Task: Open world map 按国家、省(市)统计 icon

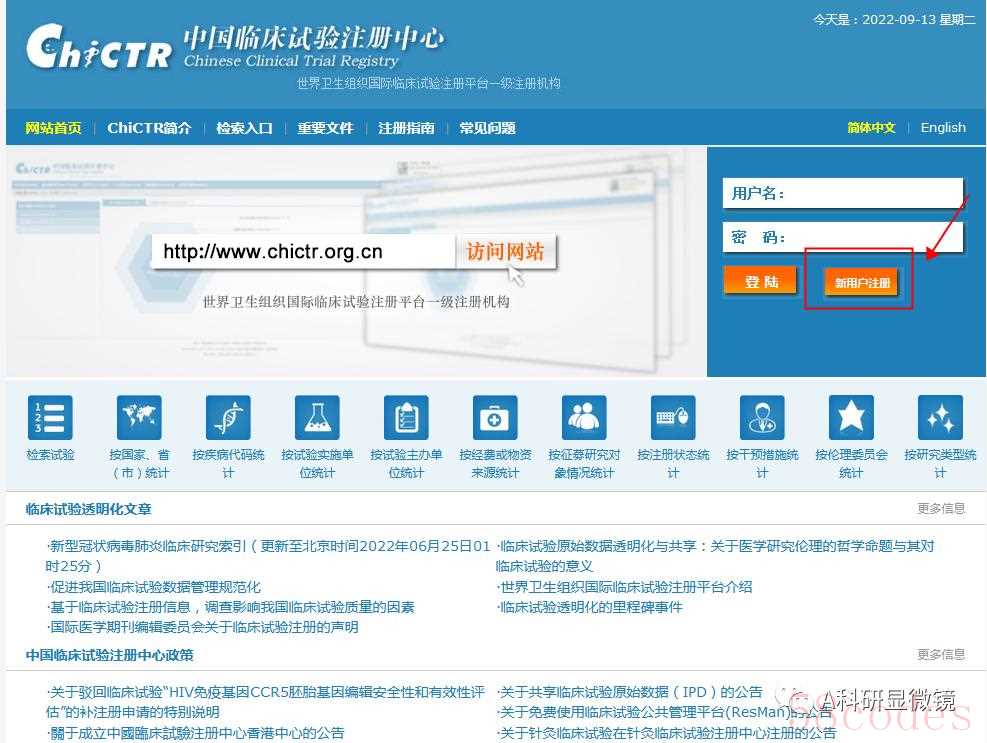Action: pyautogui.click(x=139, y=417)
